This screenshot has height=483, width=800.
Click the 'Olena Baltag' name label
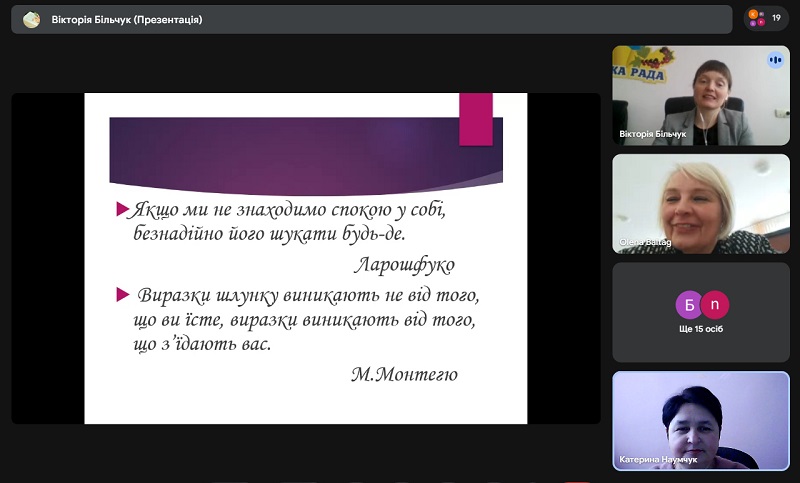(645, 243)
